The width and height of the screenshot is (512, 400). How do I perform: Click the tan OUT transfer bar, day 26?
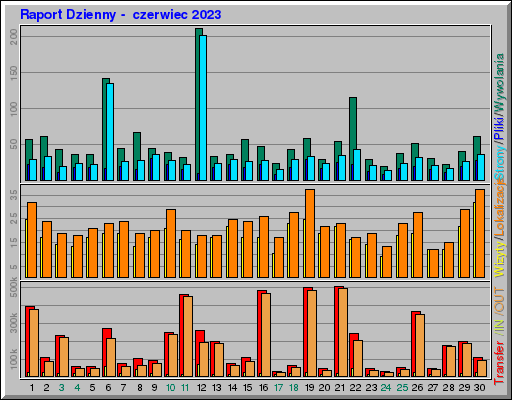pos(420,346)
